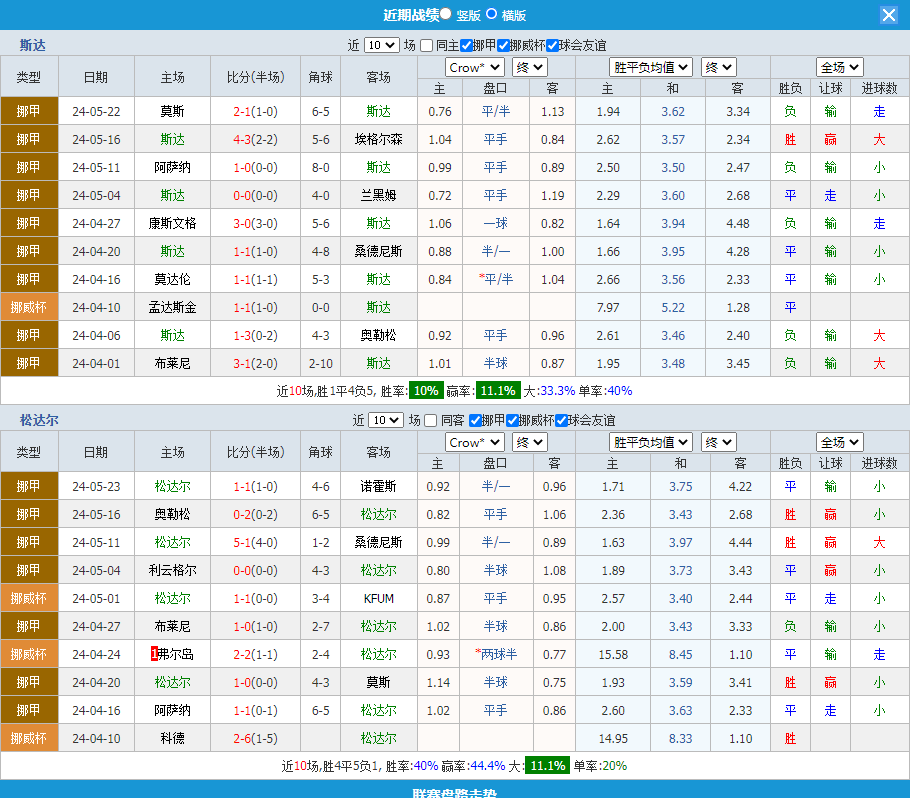Click the 弗尔岛 home team link
The height and width of the screenshot is (798, 910).
point(175,654)
